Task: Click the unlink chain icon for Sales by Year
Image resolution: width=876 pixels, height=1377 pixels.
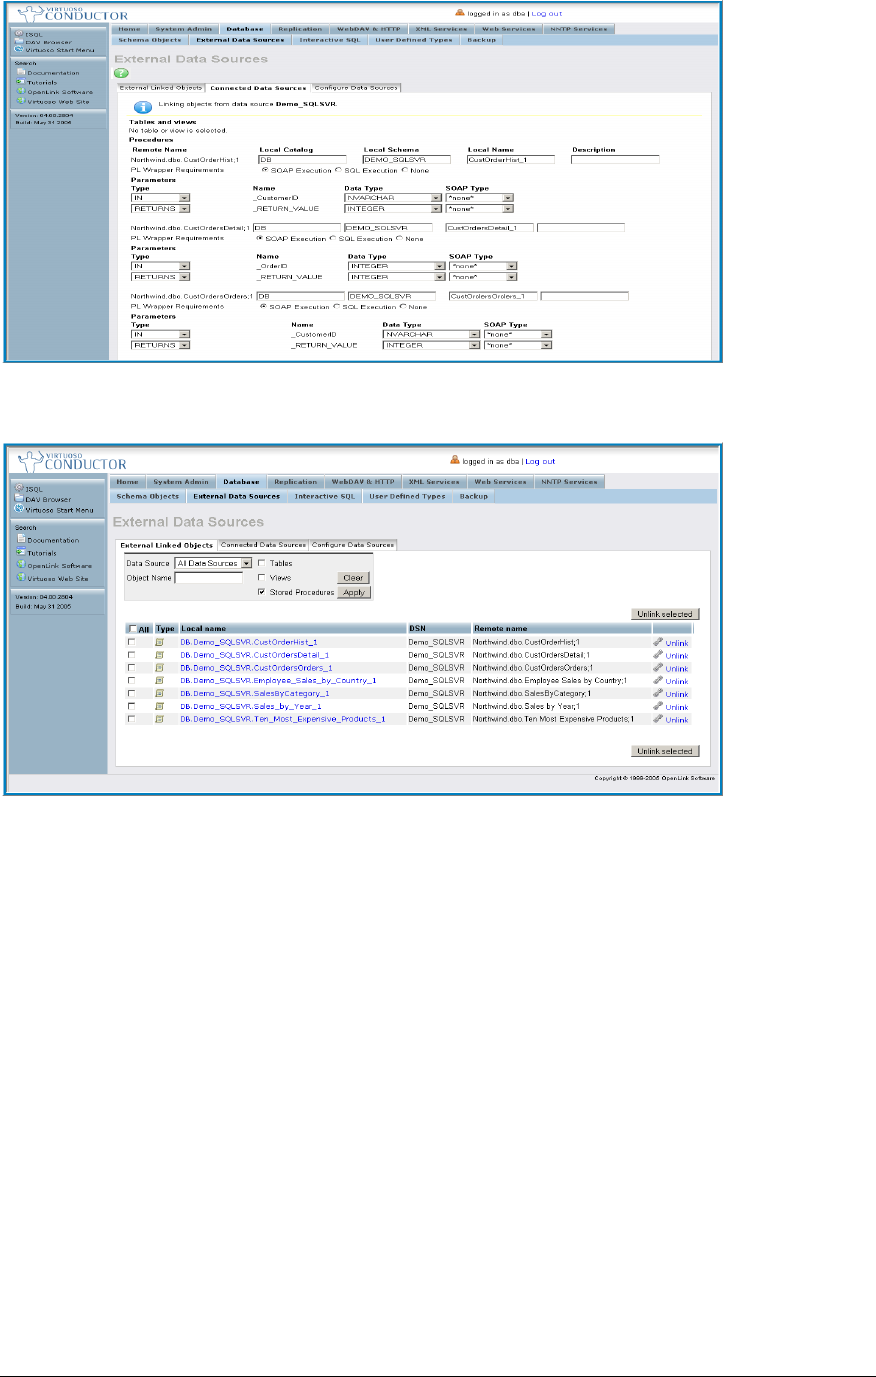Action: tap(656, 706)
